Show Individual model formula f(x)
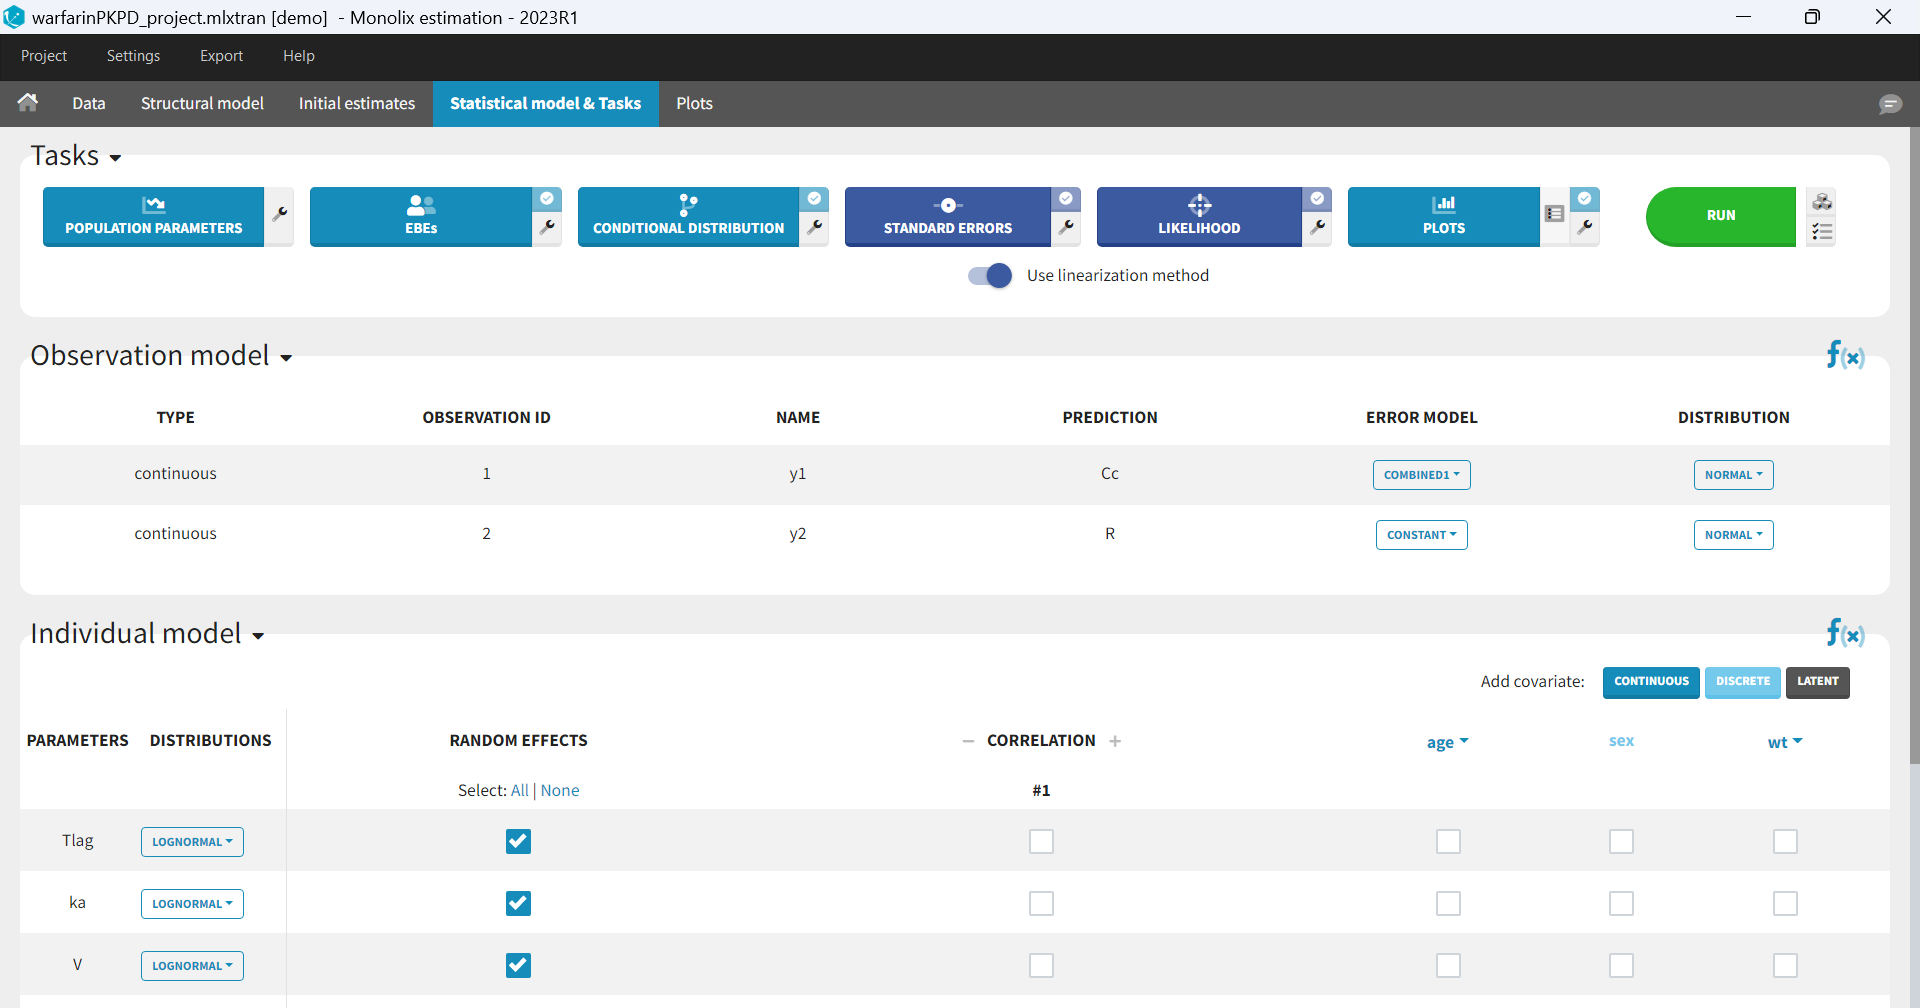 pos(1845,633)
